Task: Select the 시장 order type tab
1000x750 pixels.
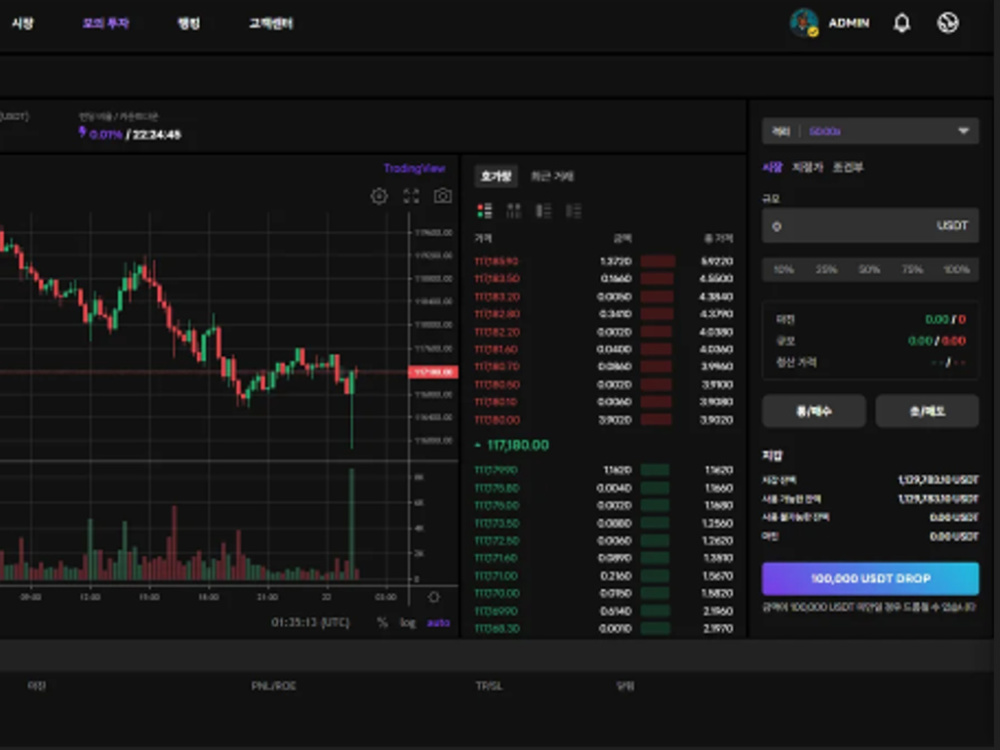Action: point(772,167)
